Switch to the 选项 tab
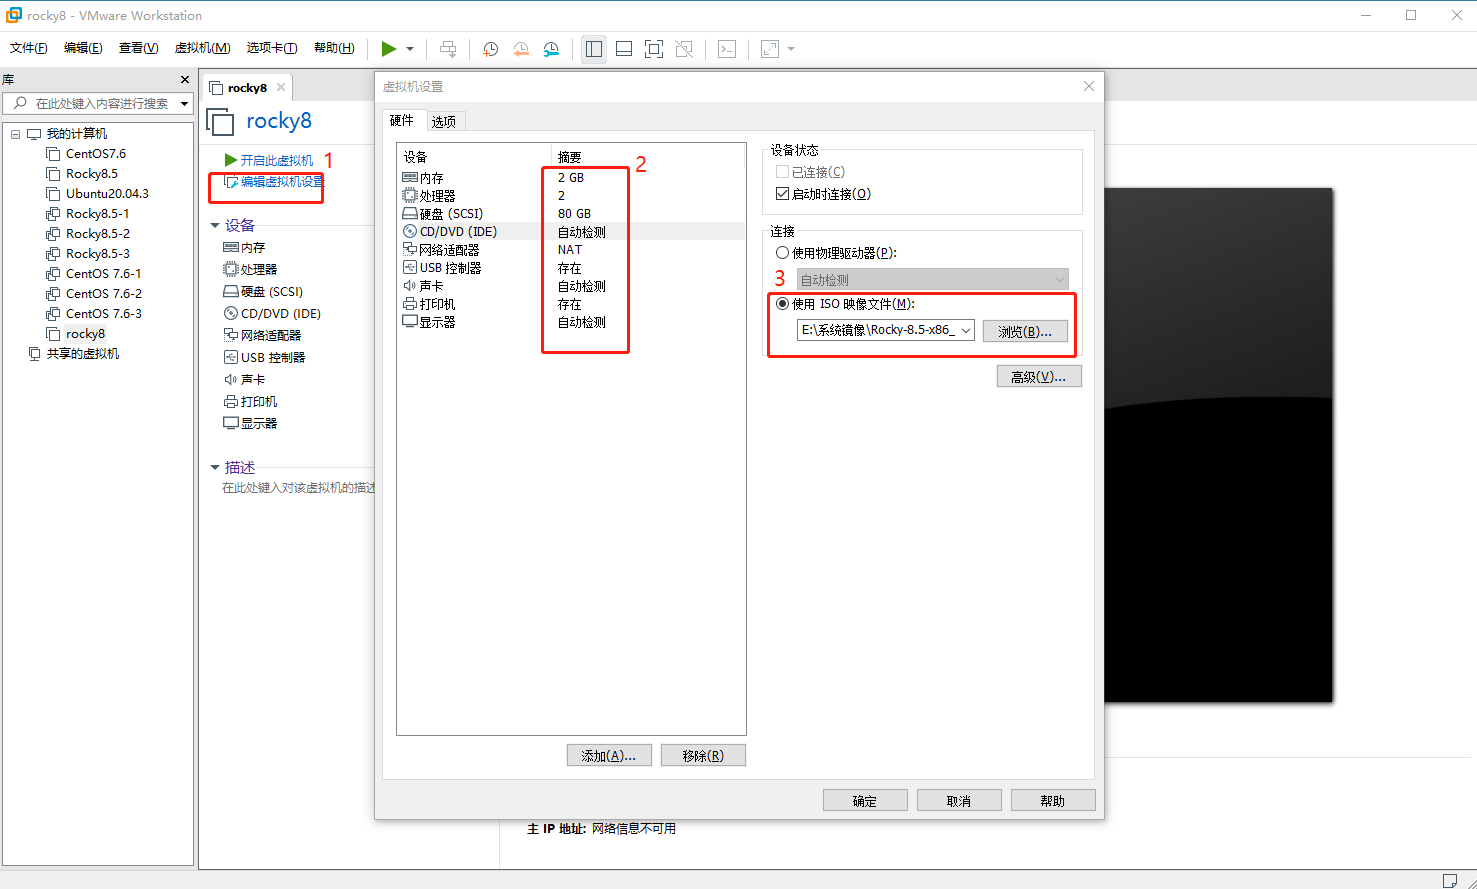Image resolution: width=1477 pixels, height=889 pixels. pos(444,122)
